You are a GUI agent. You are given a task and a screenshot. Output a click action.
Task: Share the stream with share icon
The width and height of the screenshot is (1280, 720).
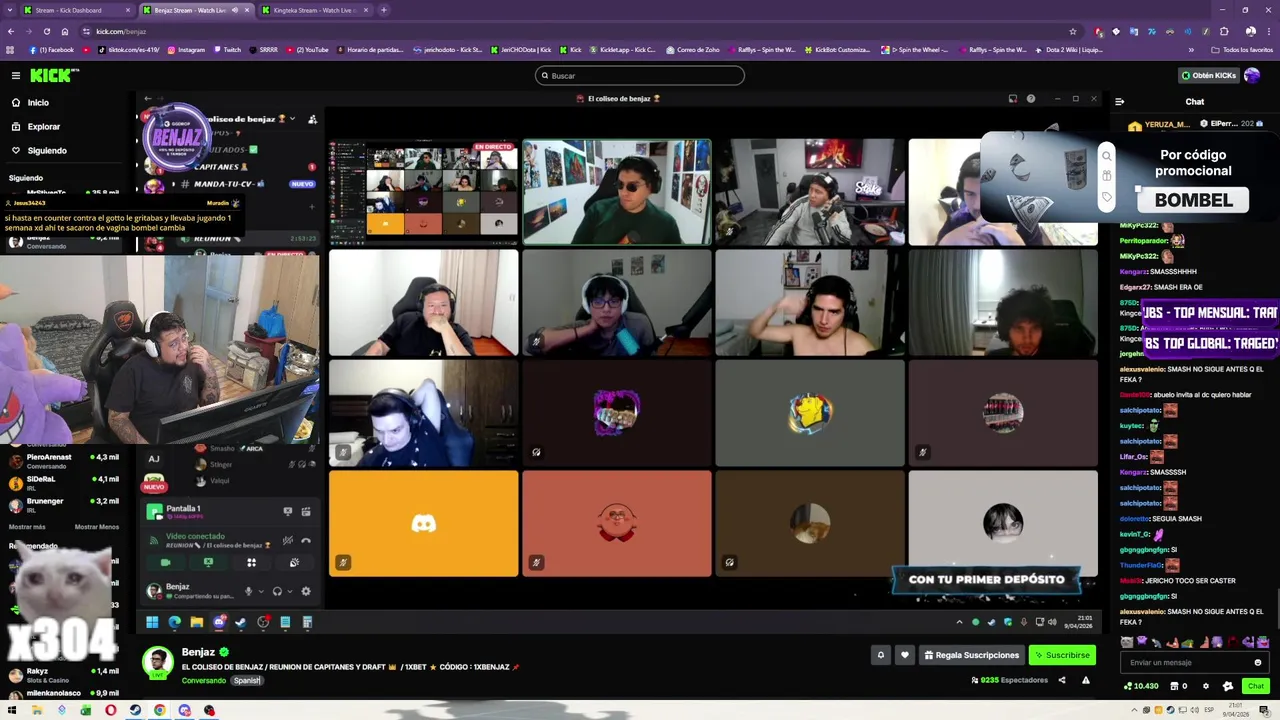1062,680
